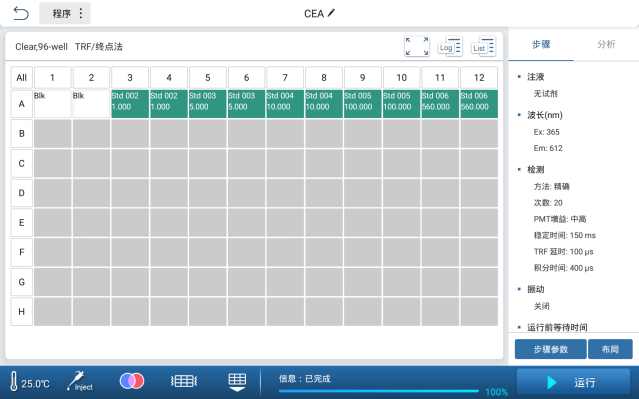Image resolution: width=639 pixels, height=399 pixels.
Task: Click the overlapping blue and red circles icon
Action: click(x=132, y=381)
